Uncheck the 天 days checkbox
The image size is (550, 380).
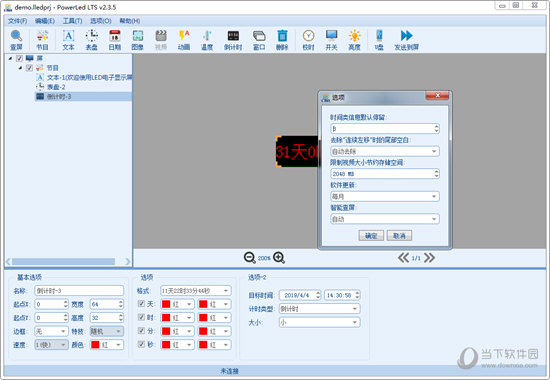(141, 304)
